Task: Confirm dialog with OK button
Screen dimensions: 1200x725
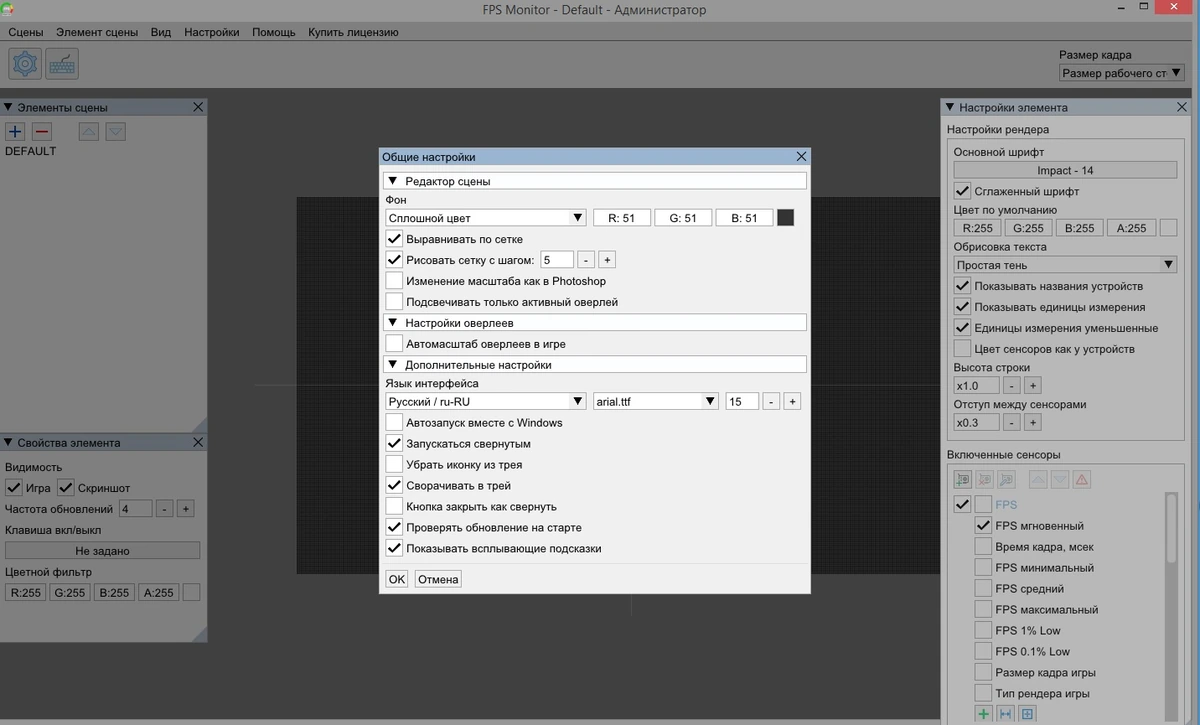Action: (397, 579)
